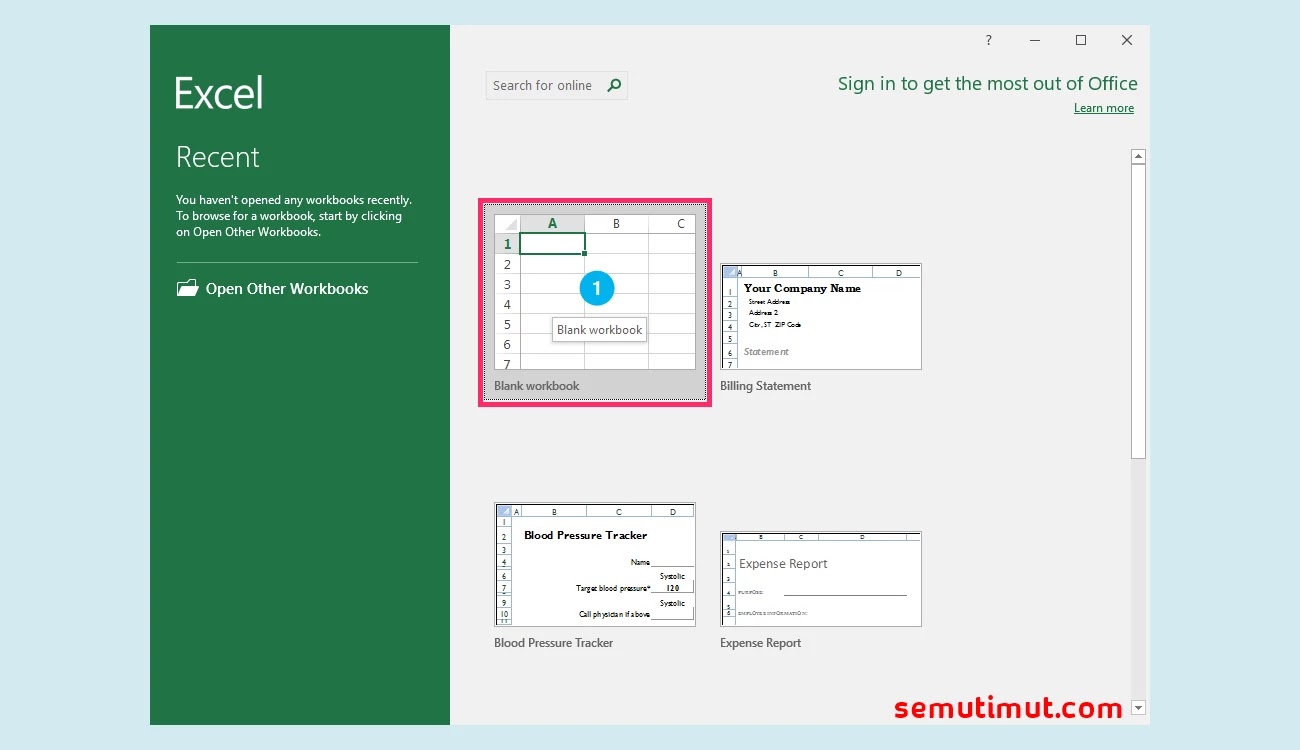
Task: Minimize the Excel start window
Action: coord(1034,40)
